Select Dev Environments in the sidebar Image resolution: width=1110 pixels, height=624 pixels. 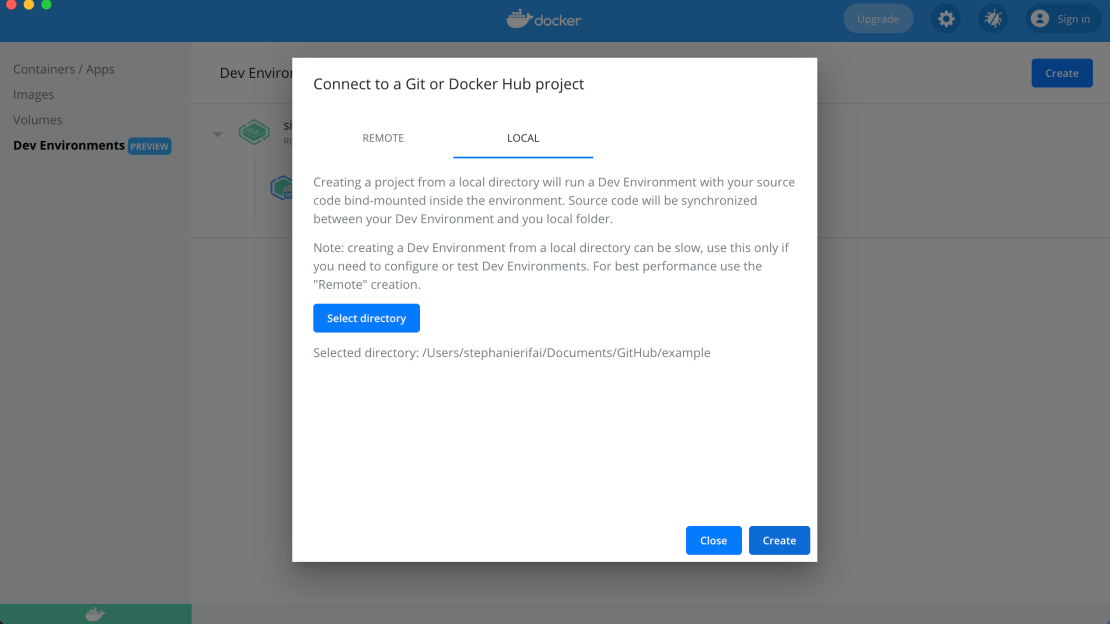coord(69,145)
